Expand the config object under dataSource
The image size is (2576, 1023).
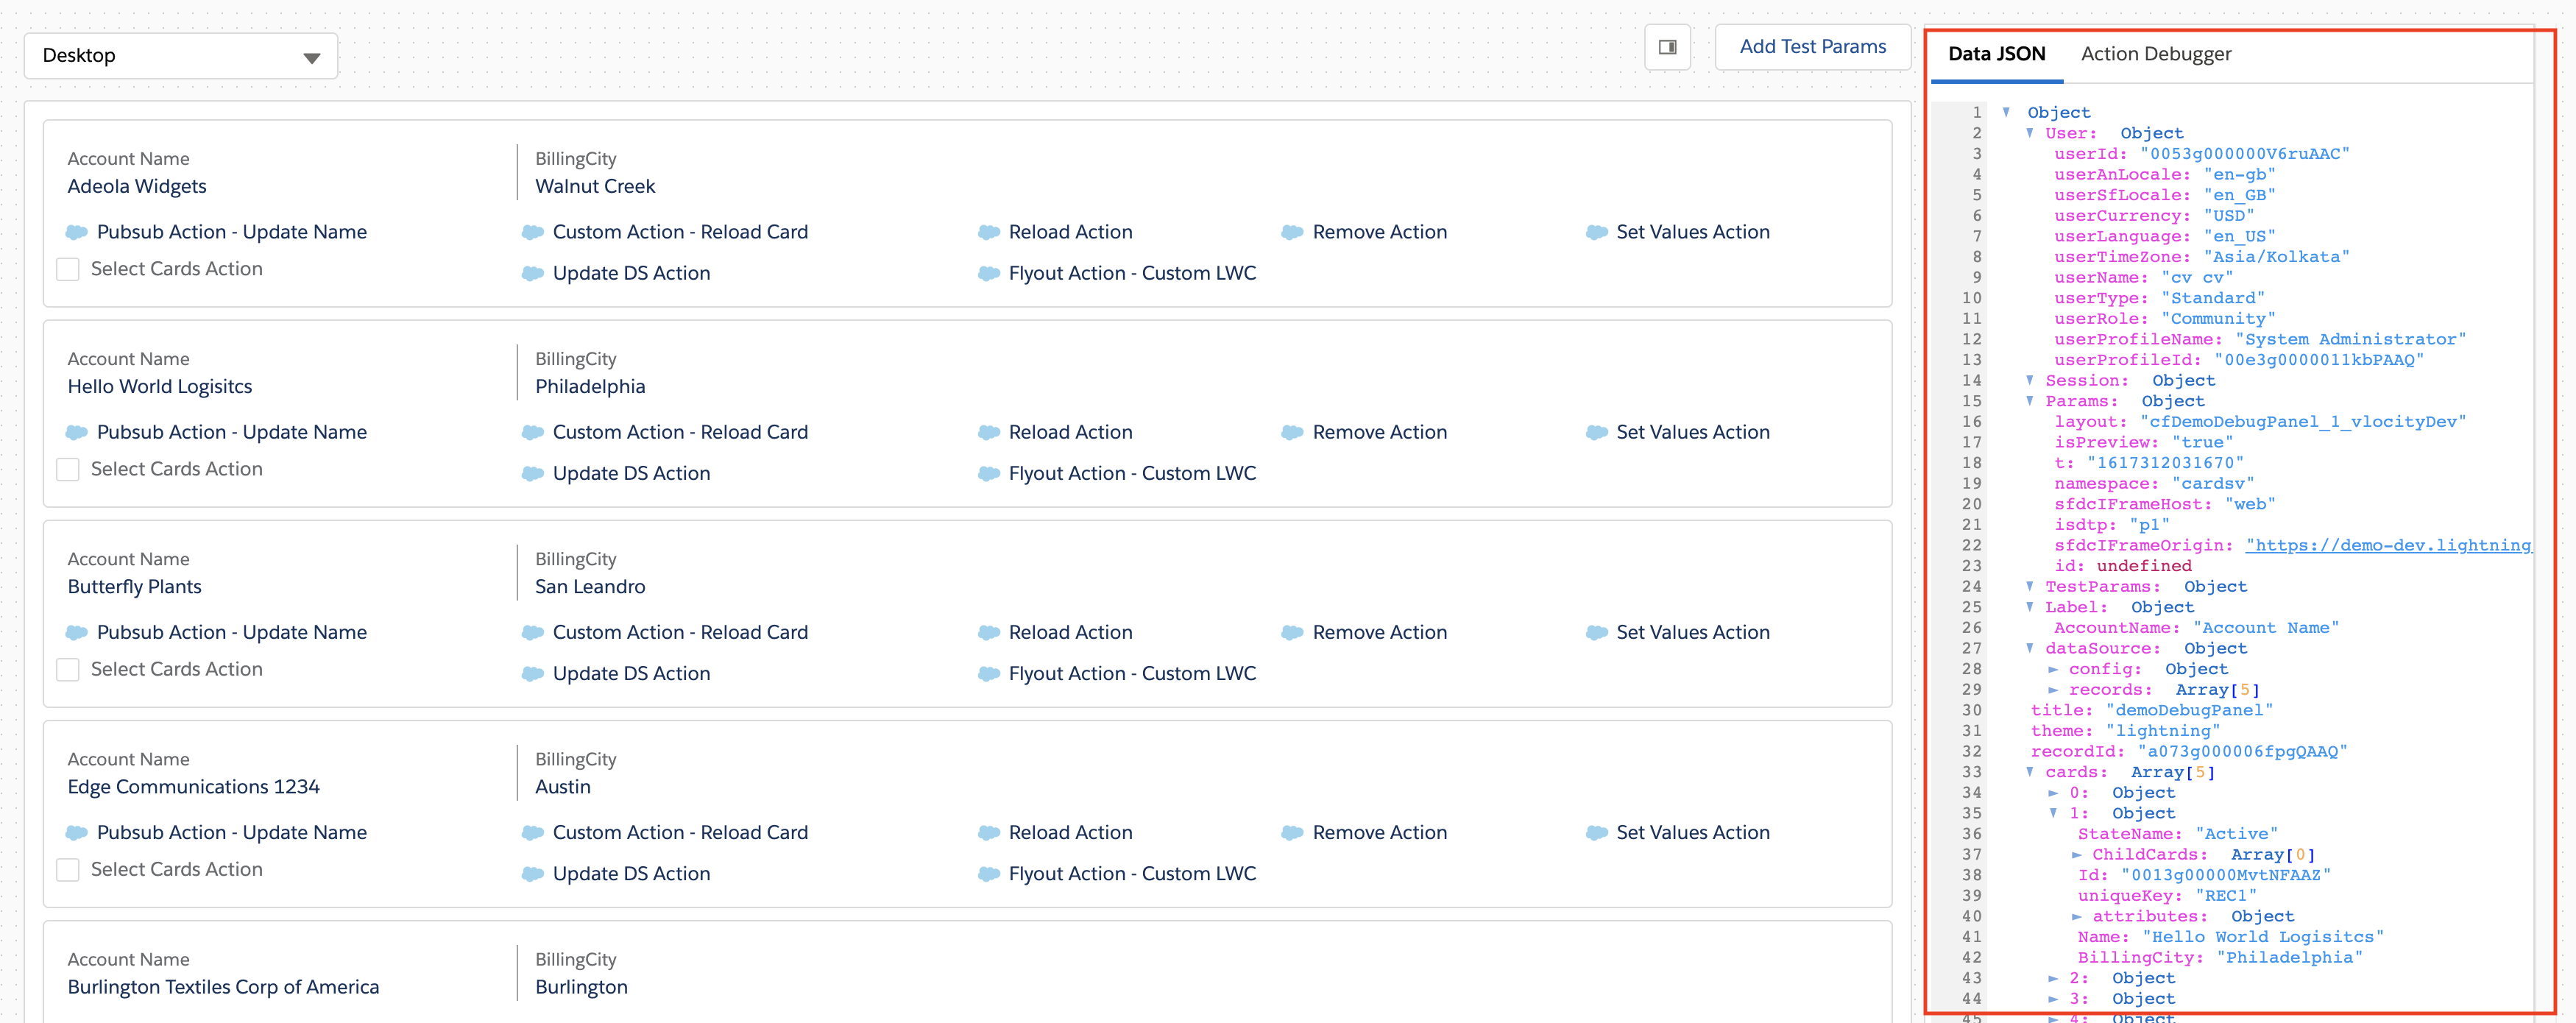tap(2053, 669)
